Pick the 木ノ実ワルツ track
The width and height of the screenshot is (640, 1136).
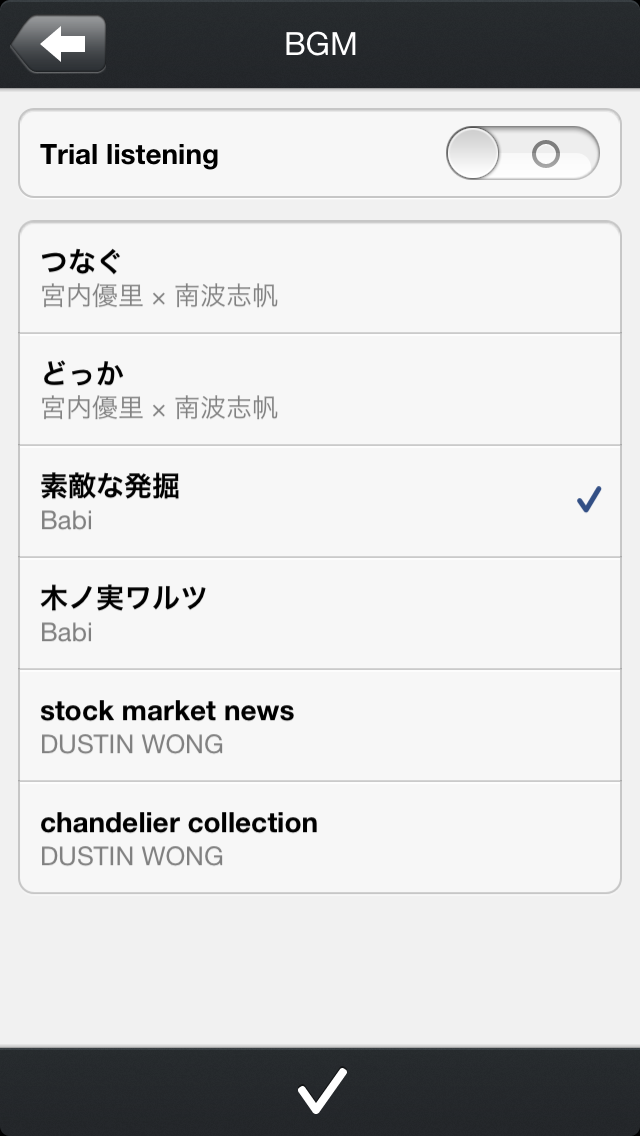[124, 599]
